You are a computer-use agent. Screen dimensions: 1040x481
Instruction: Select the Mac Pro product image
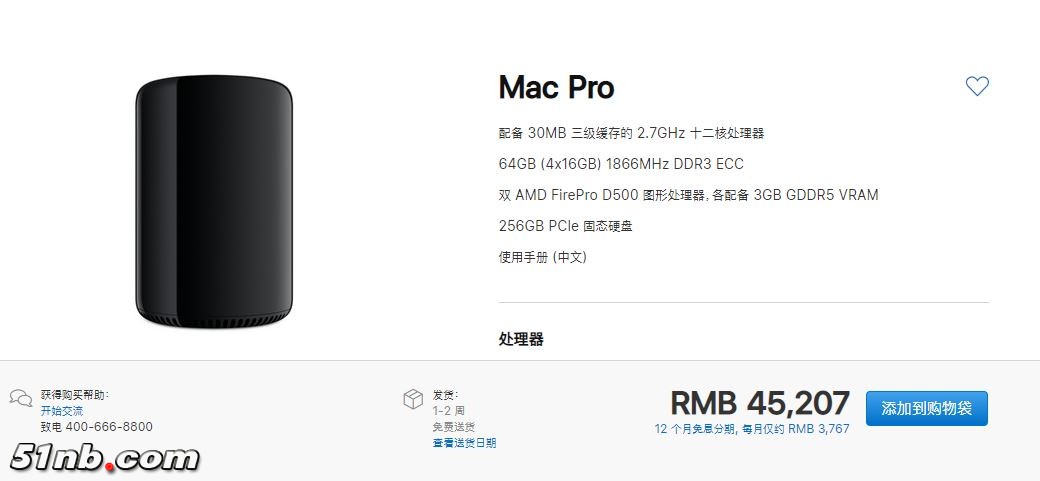coord(214,201)
